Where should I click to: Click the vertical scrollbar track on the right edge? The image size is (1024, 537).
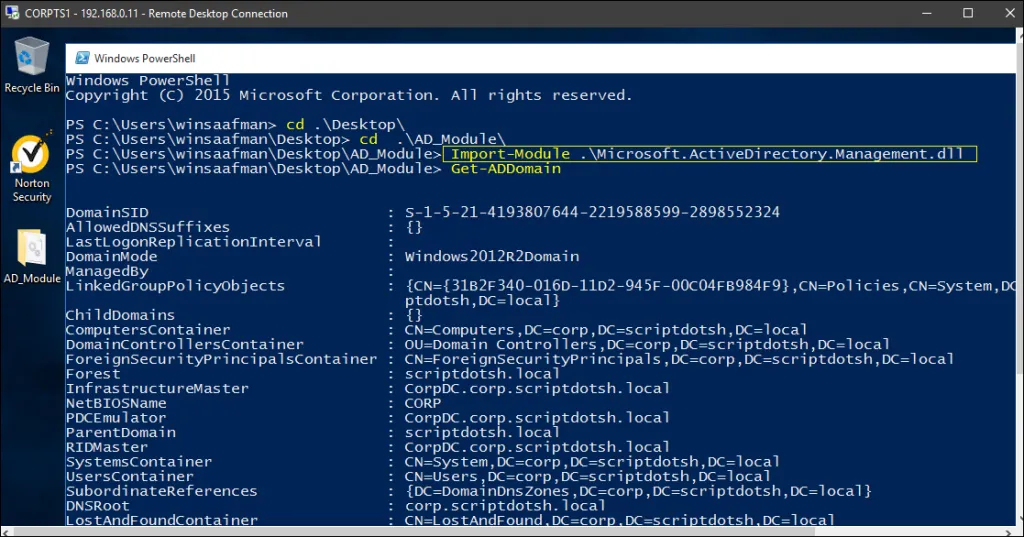pyautogui.click(x=1020, y=281)
